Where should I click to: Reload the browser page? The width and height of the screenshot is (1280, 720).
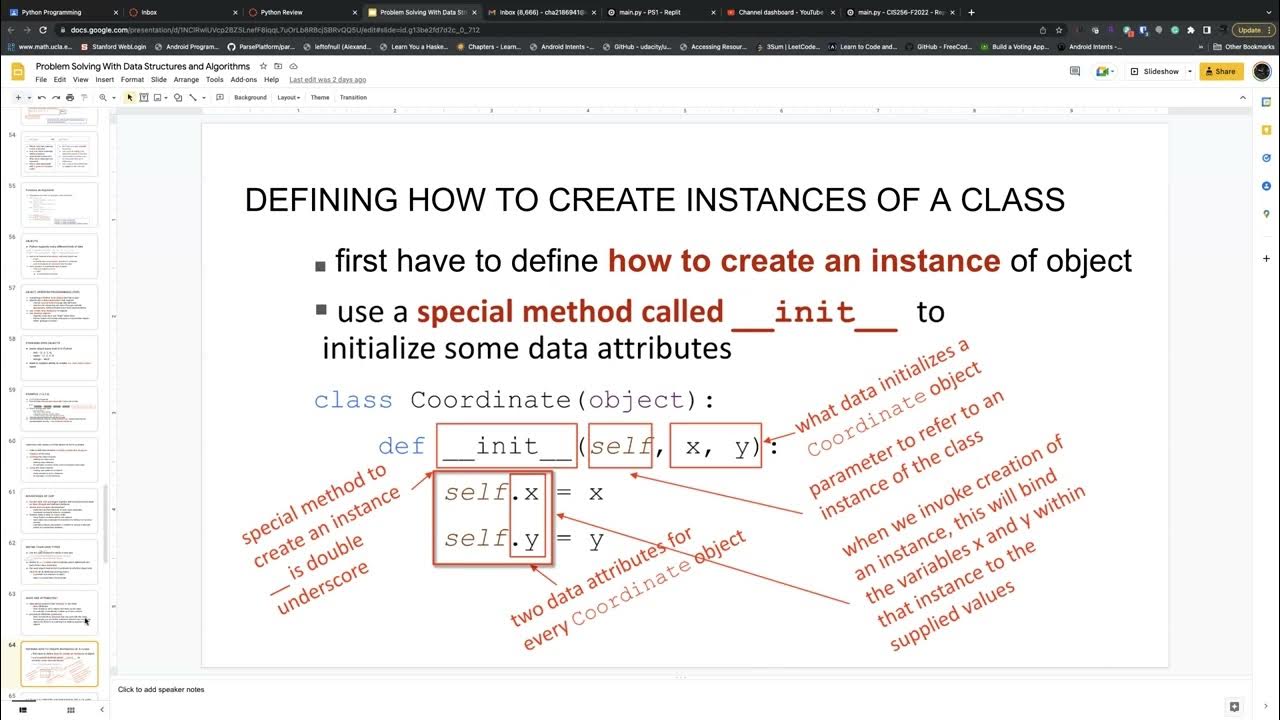tap(43, 30)
